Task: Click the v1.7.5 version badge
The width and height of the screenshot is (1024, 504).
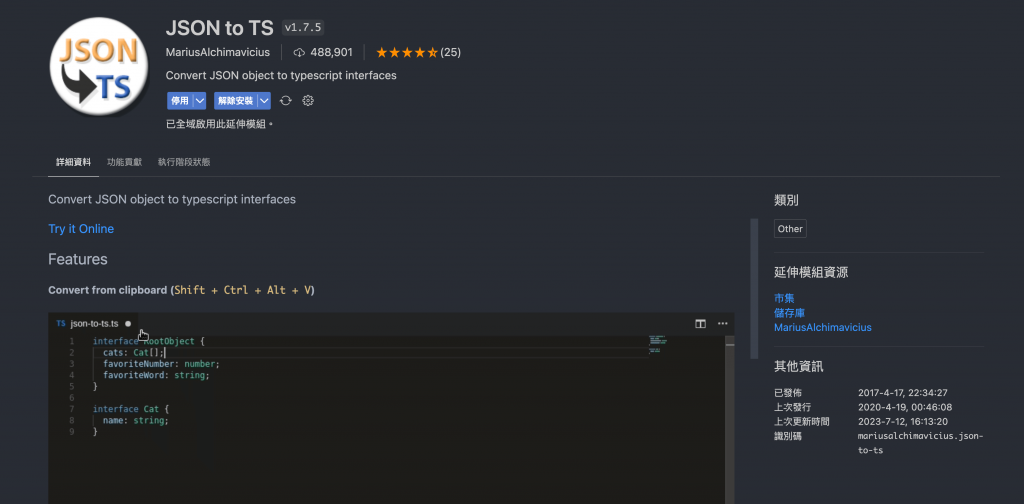Action: click(303, 27)
